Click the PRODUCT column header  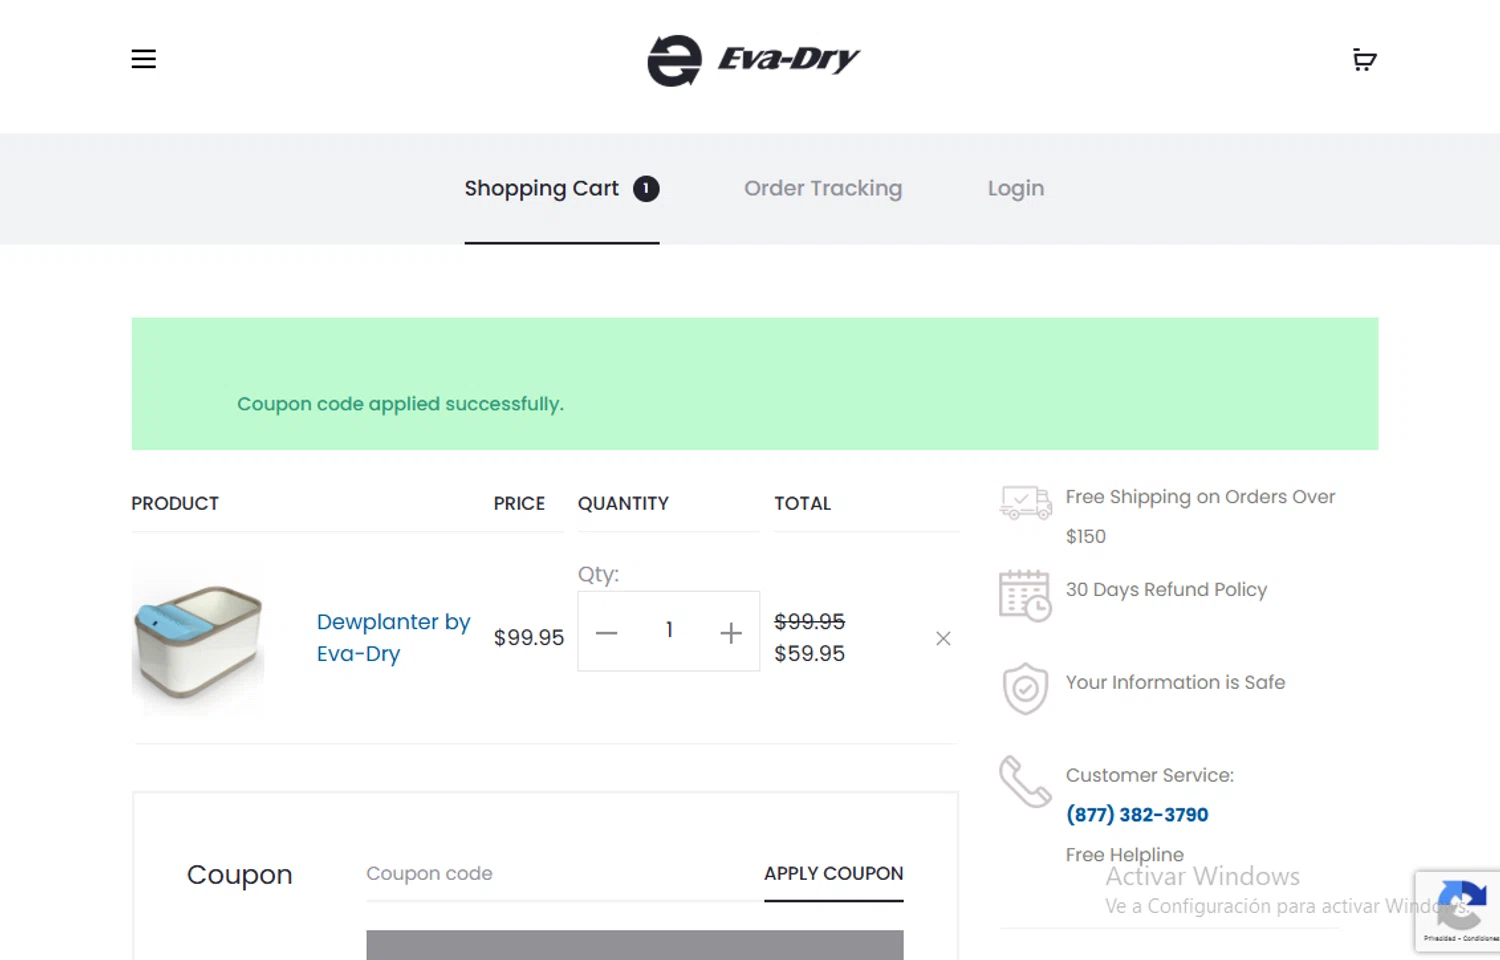[x=175, y=504]
